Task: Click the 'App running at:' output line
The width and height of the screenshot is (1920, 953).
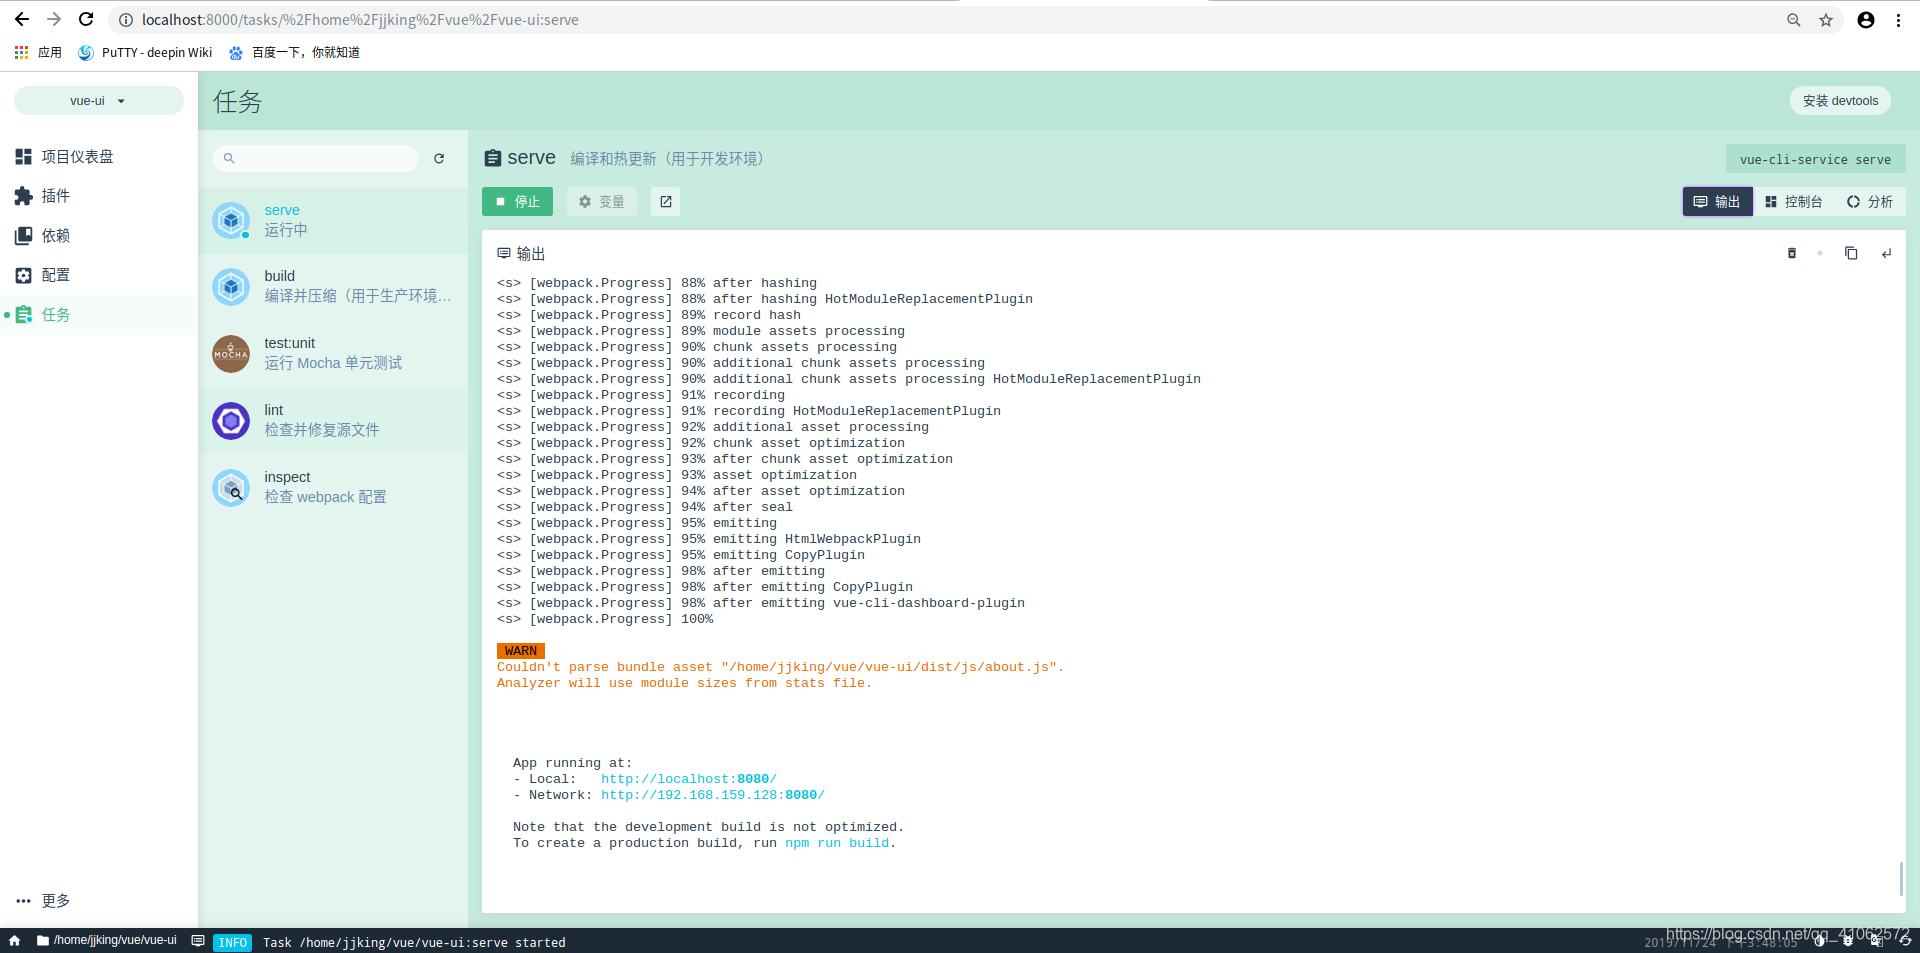Action: (573, 763)
